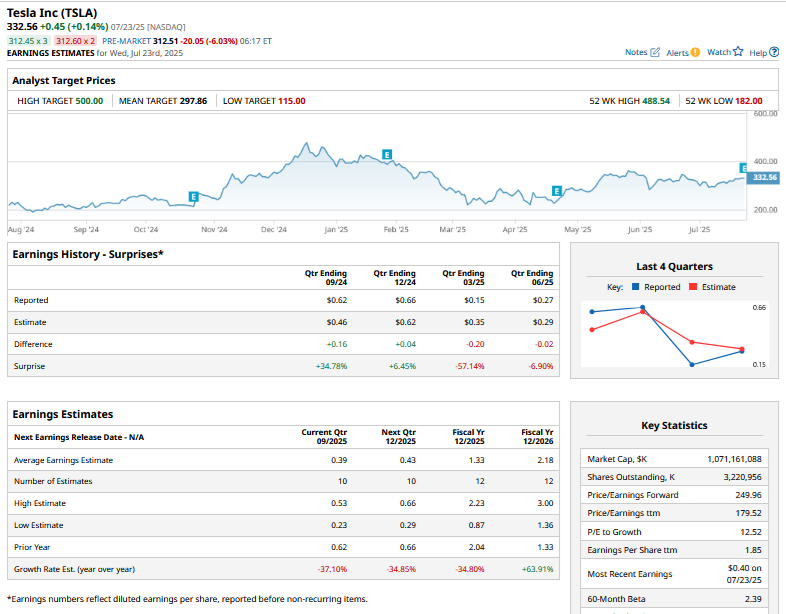Click the Qtr Ending 12/24 column header
The height and width of the screenshot is (614, 786).
coord(395,278)
